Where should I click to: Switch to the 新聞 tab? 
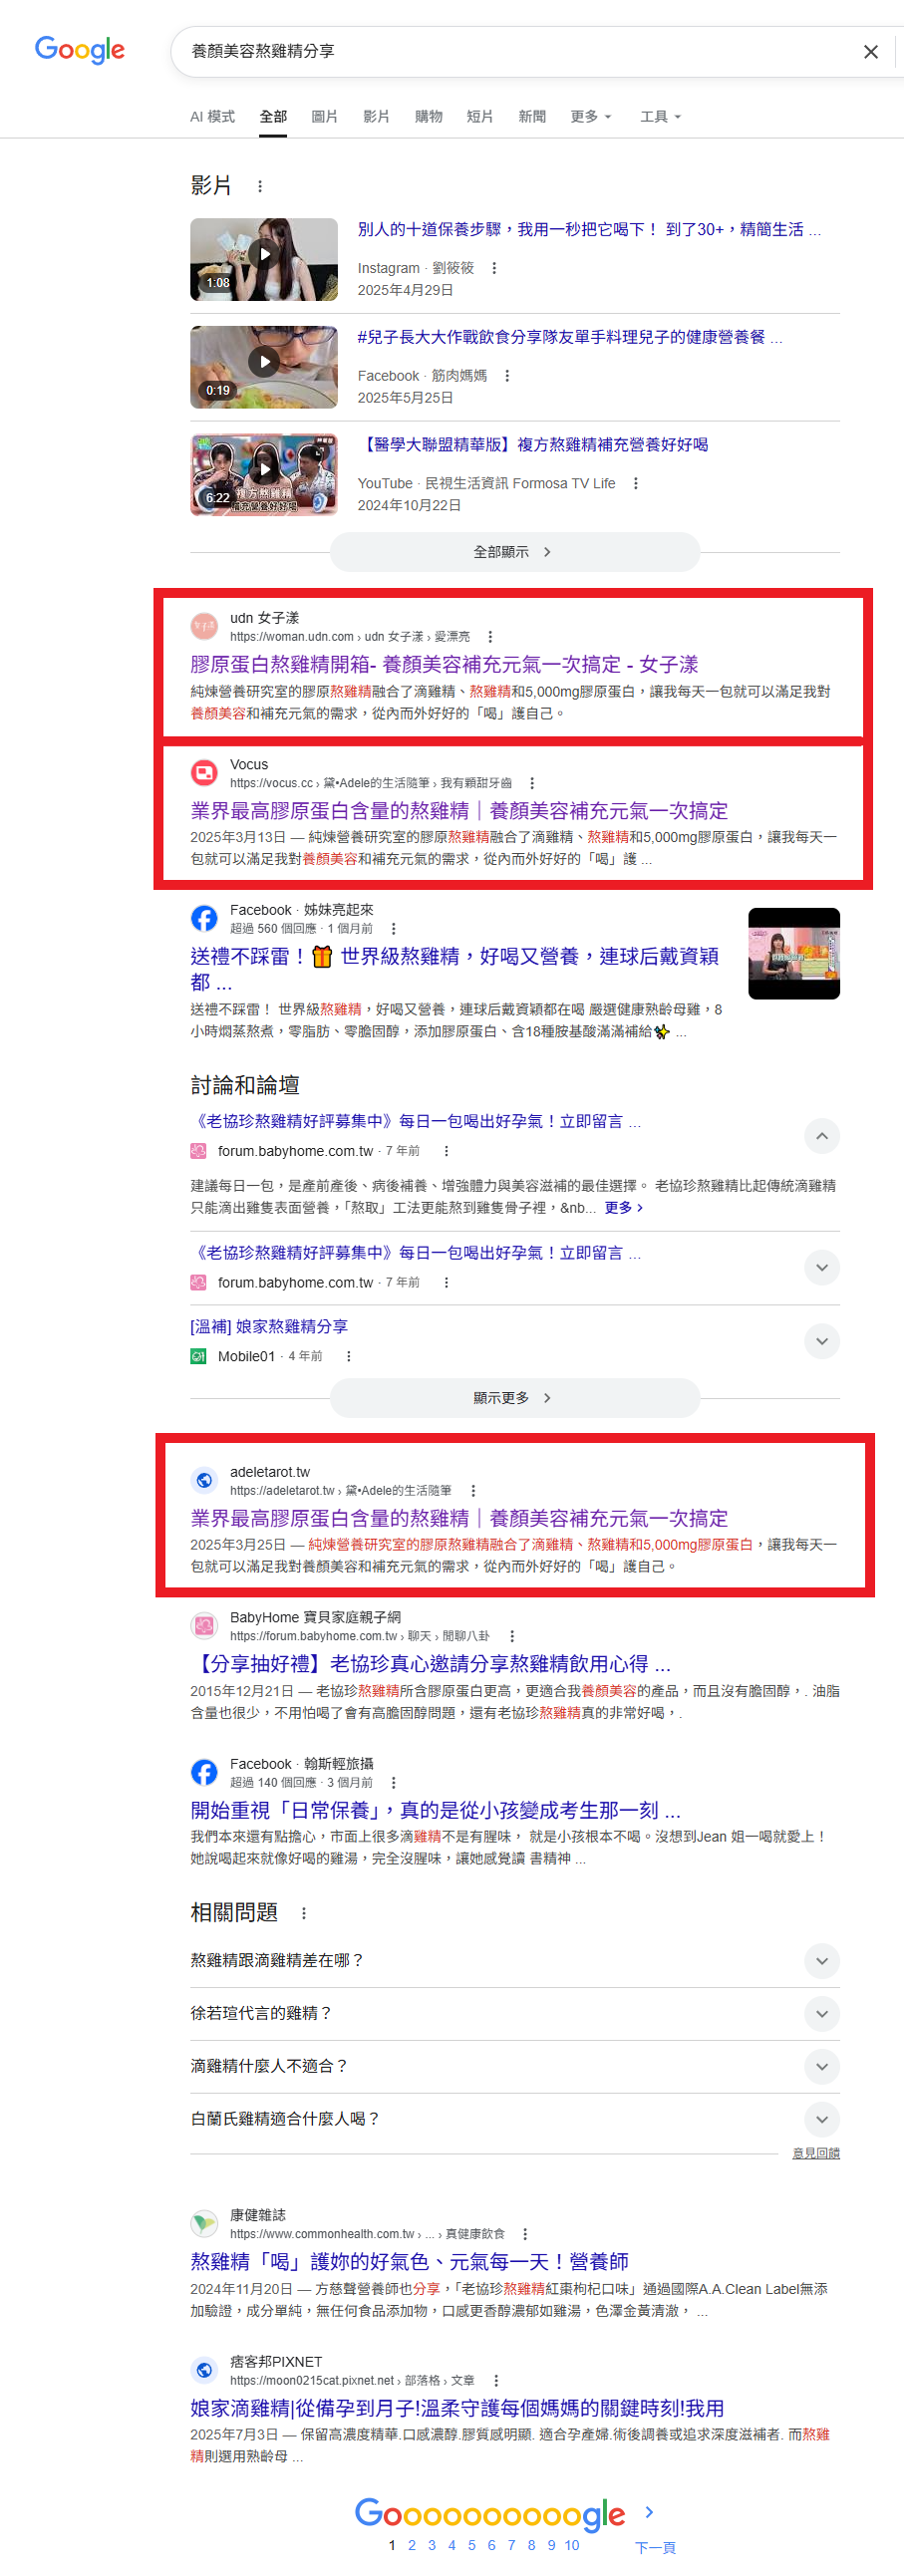point(532,117)
